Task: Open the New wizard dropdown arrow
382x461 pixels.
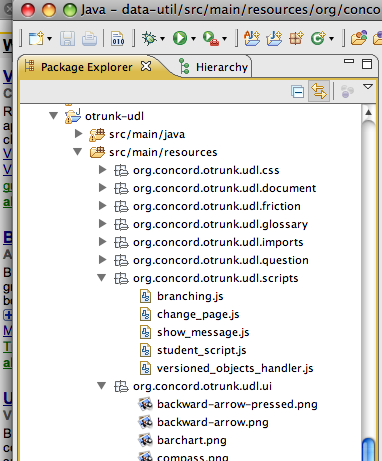Action: pyautogui.click(x=50, y=39)
